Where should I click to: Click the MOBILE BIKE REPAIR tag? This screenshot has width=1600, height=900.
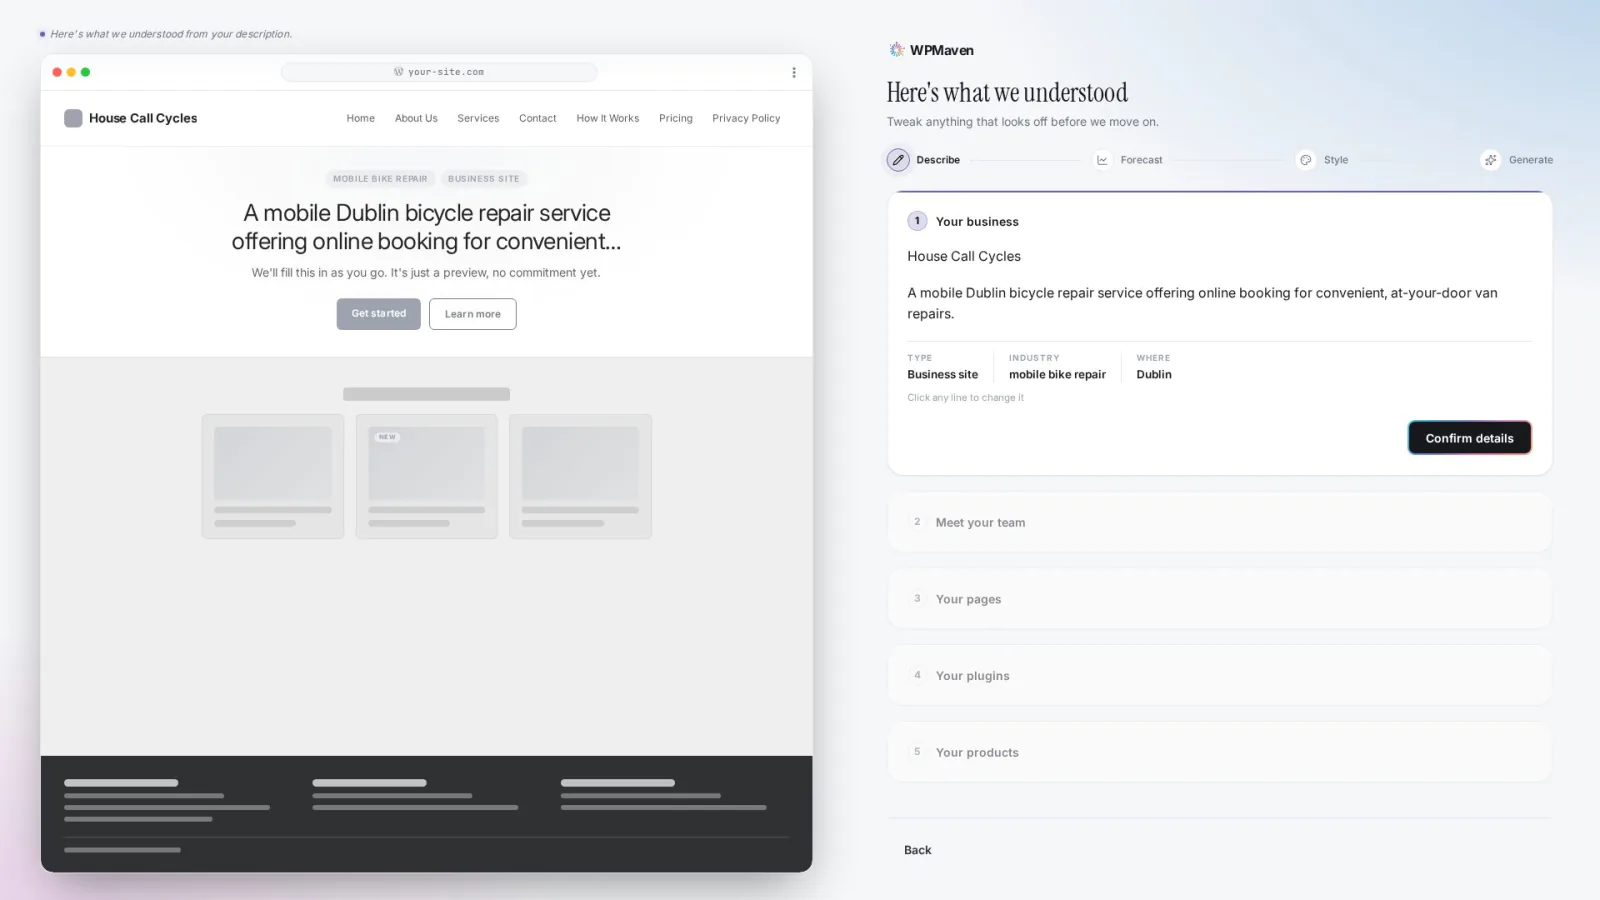(380, 179)
